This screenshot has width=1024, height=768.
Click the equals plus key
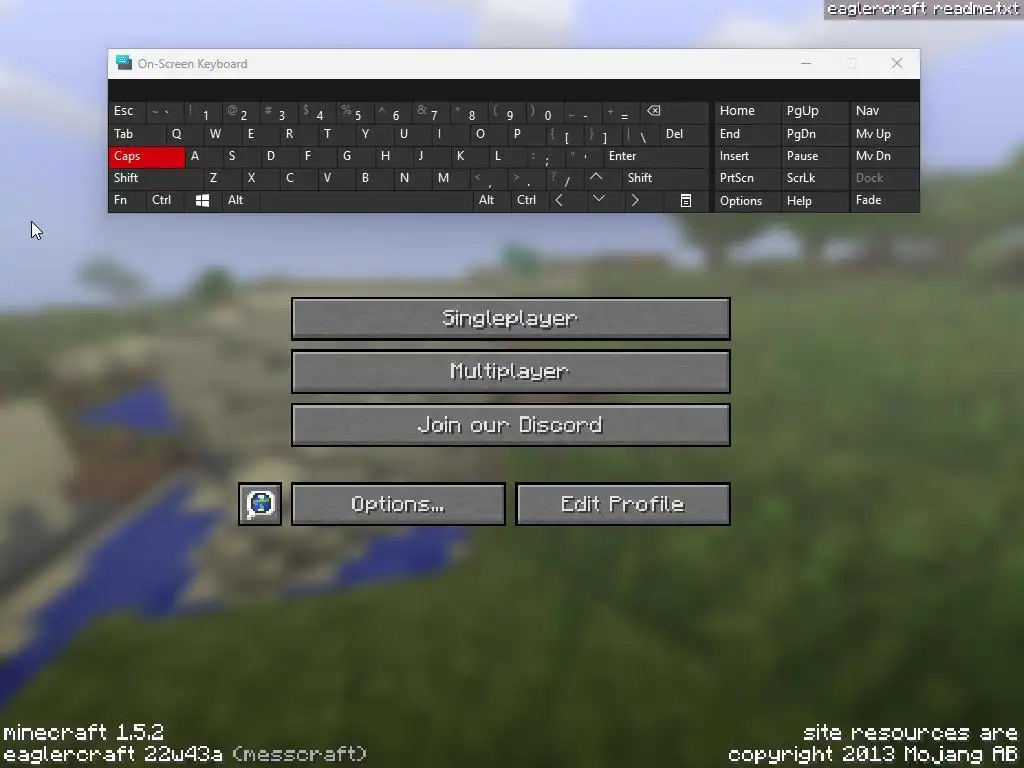(621, 111)
